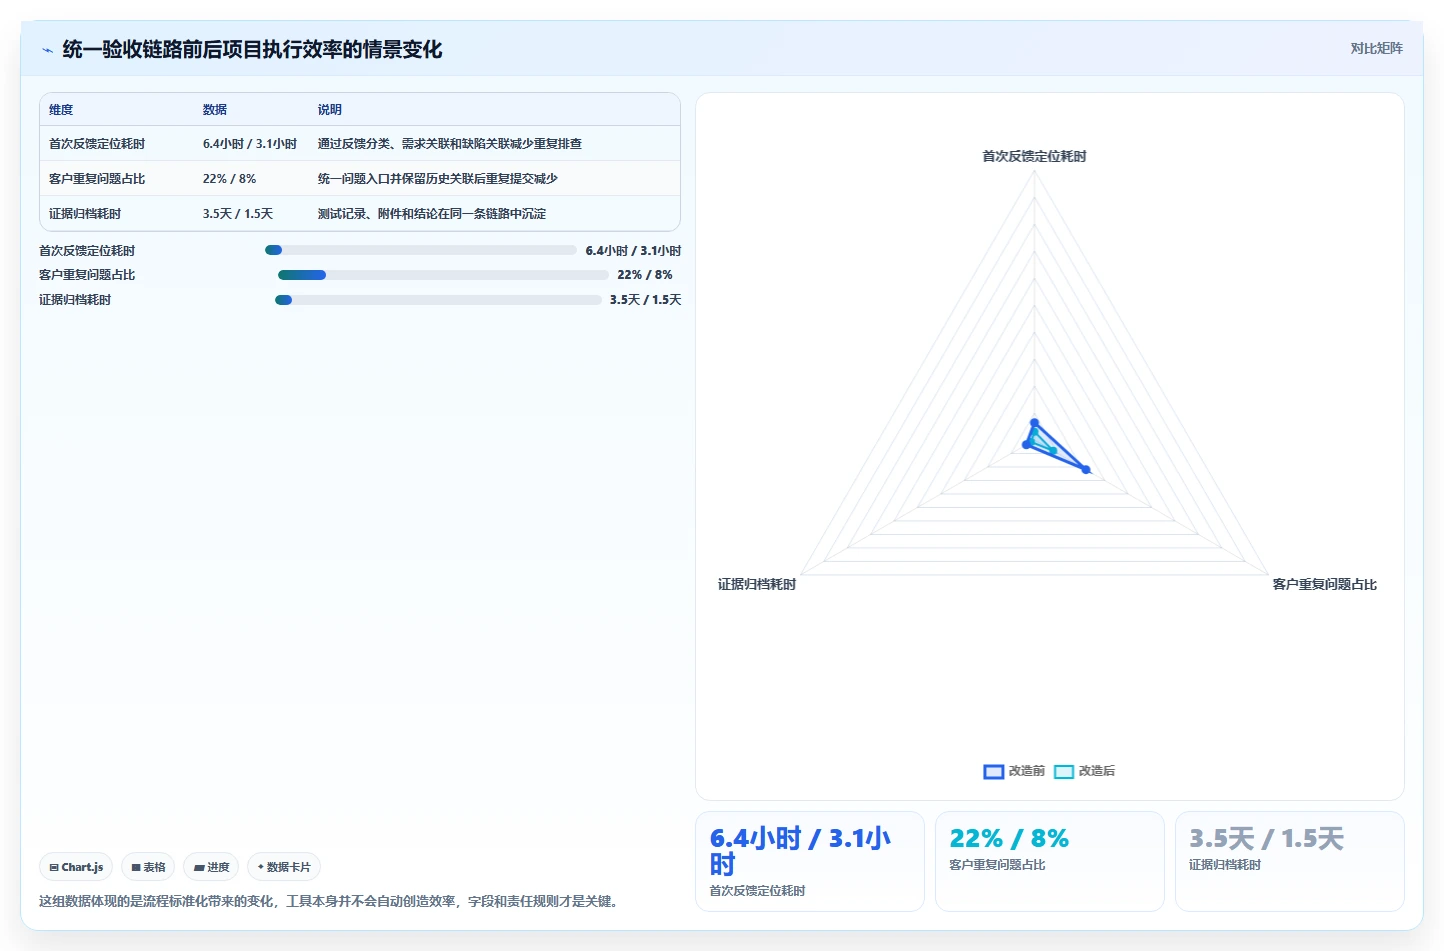Image resolution: width=1444 pixels, height=951 pixels.
Task: Select table cell 客户重复问题占比
Action: coord(97,179)
